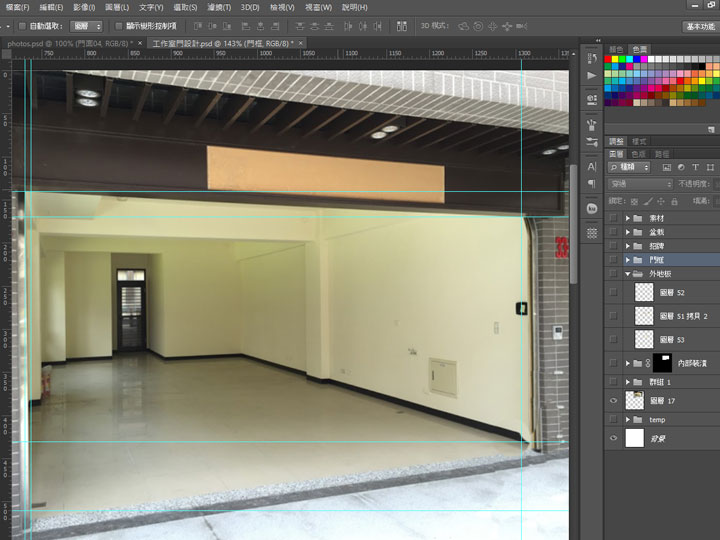Expand the 素材 layer group
The height and width of the screenshot is (540, 720).
pos(628,217)
